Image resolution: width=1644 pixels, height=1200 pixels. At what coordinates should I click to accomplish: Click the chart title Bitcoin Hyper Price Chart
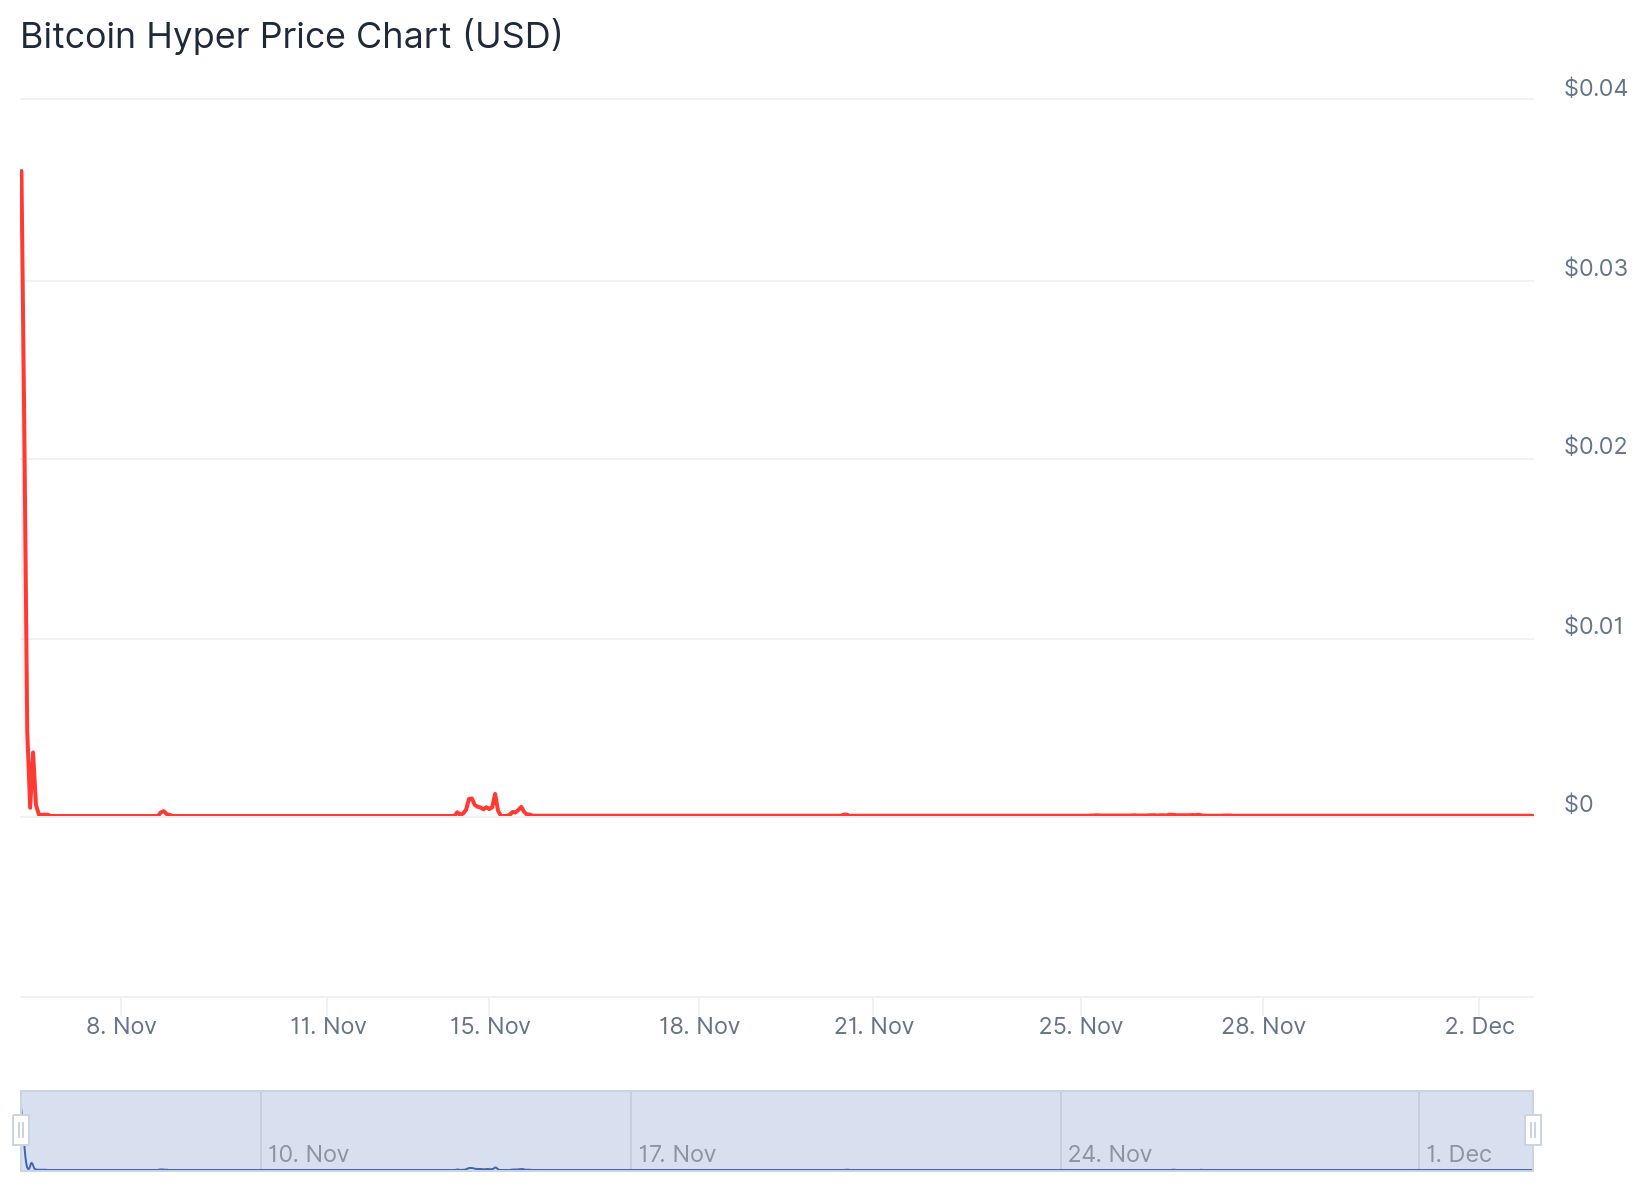tap(291, 36)
